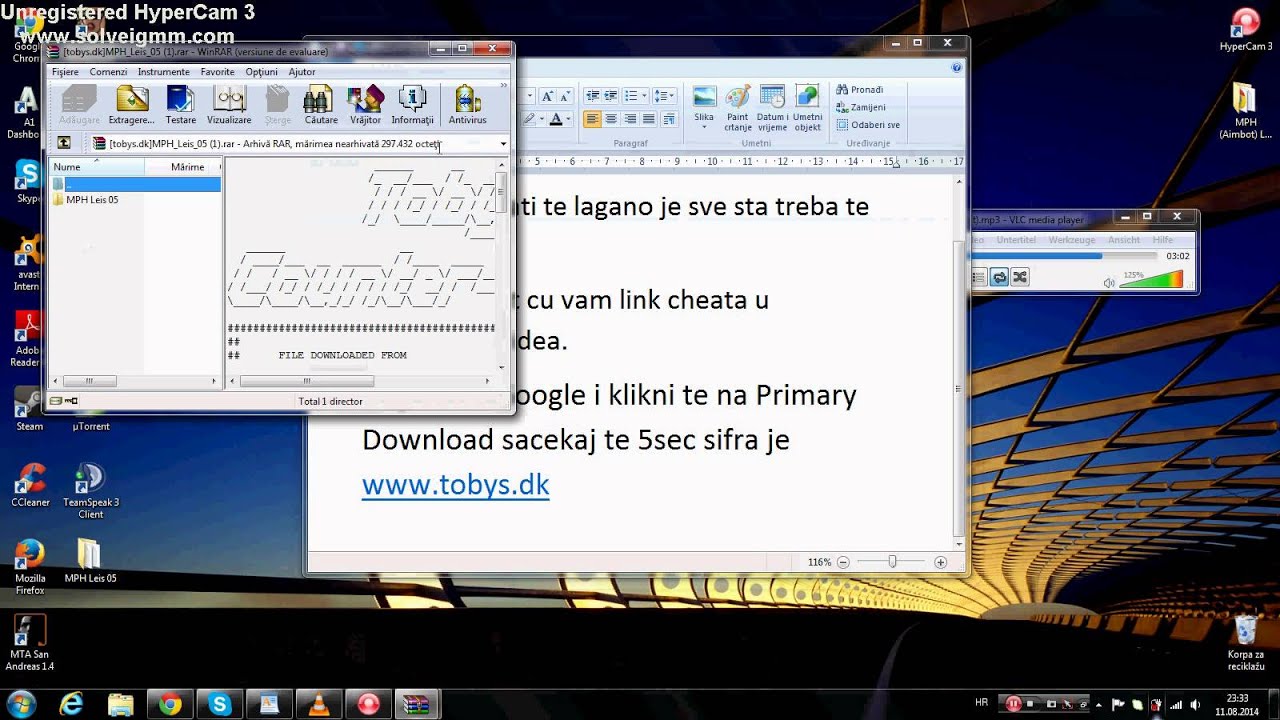Viewport: 1280px width, 720px height.
Task: Open the highlight color dropdown arrow
Action: coord(542,119)
